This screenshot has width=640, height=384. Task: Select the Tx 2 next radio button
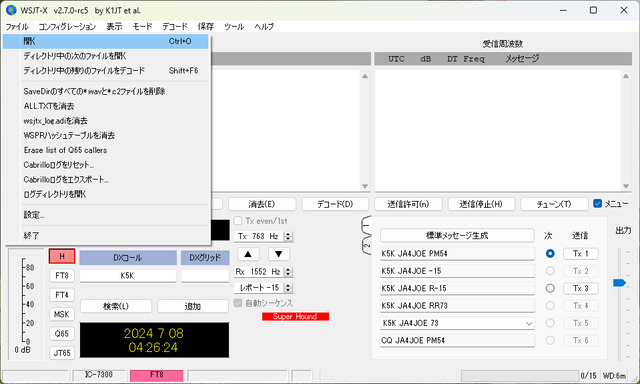[x=550, y=271]
